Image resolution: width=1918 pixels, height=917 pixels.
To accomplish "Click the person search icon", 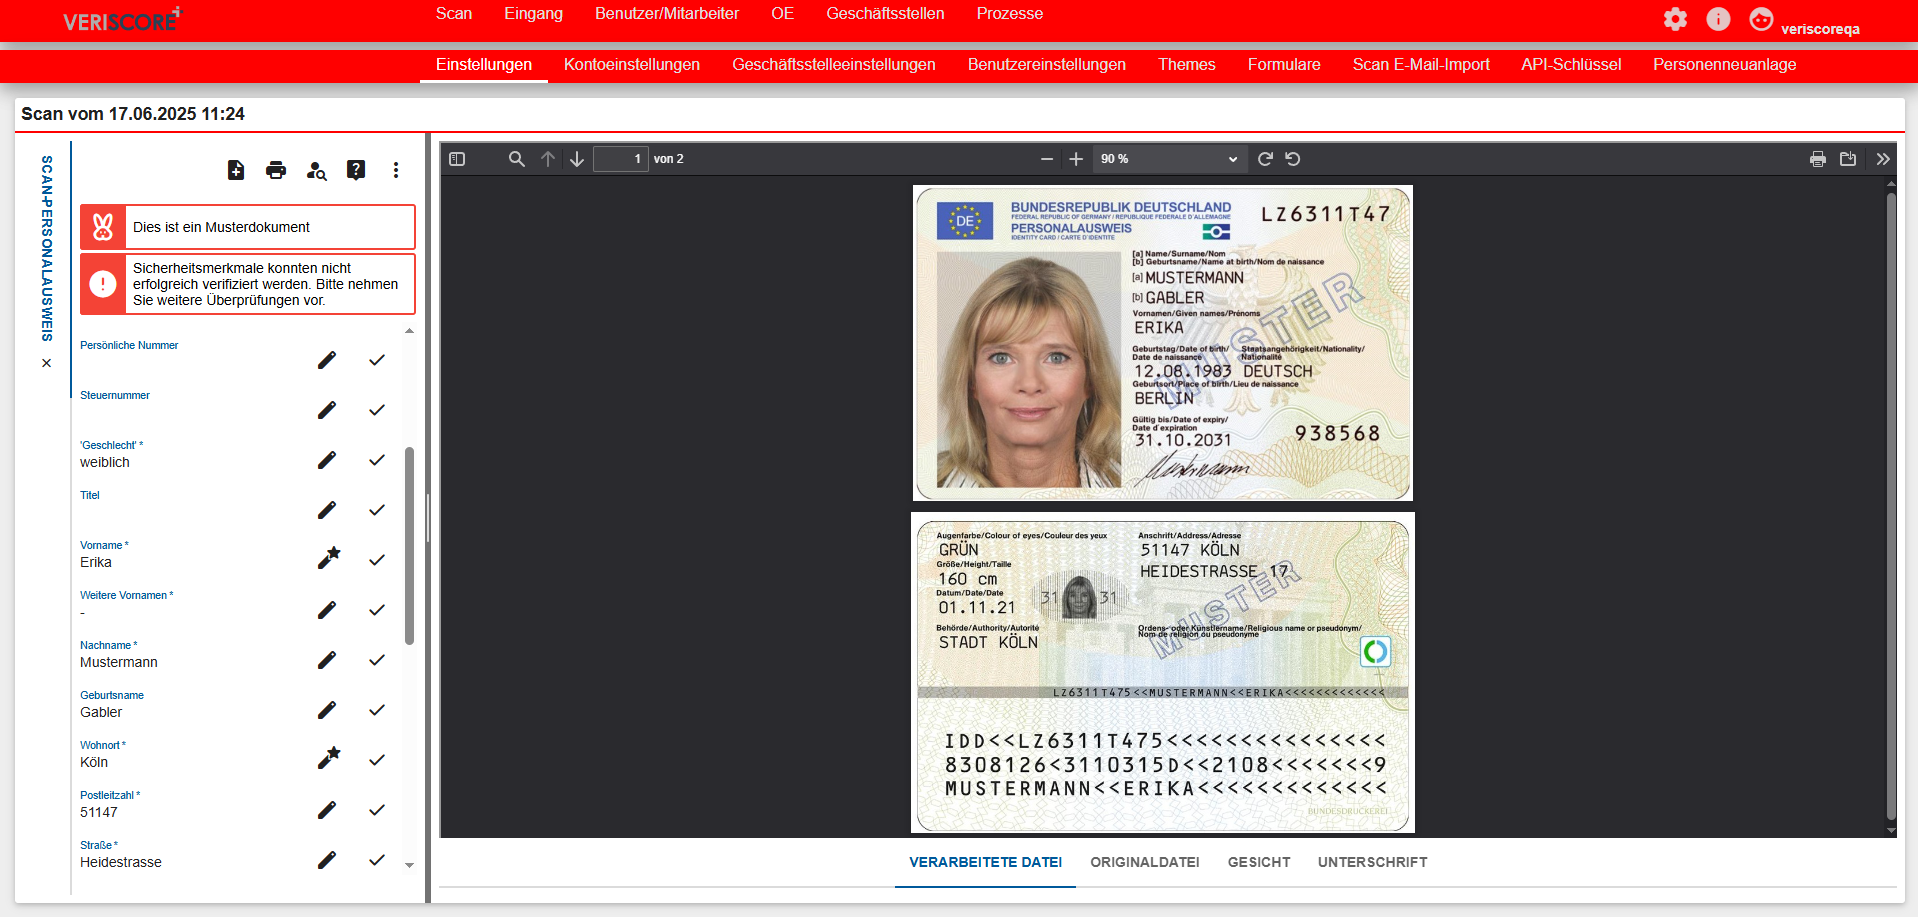I will click(x=316, y=170).
